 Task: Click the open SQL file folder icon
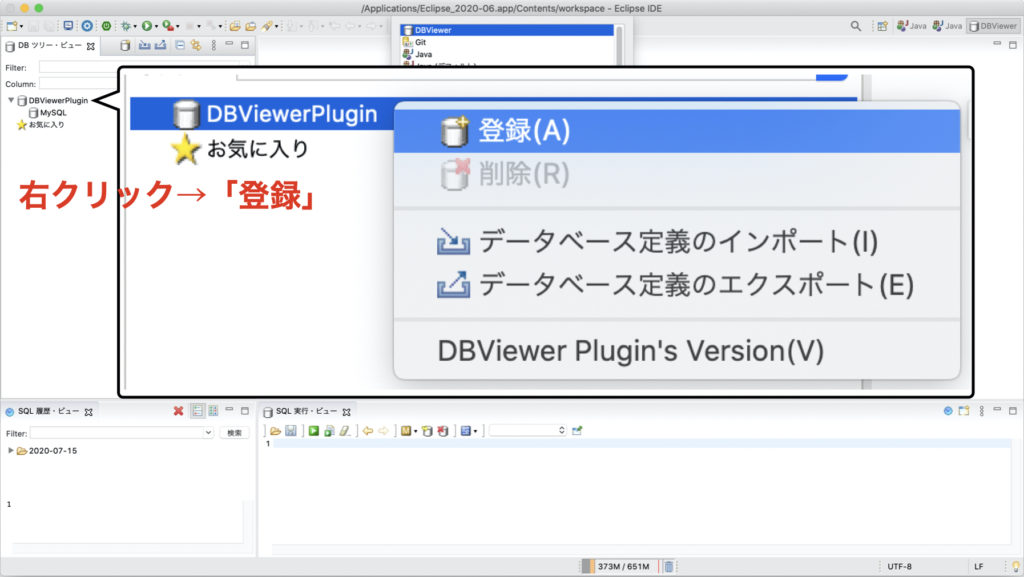tap(276, 431)
